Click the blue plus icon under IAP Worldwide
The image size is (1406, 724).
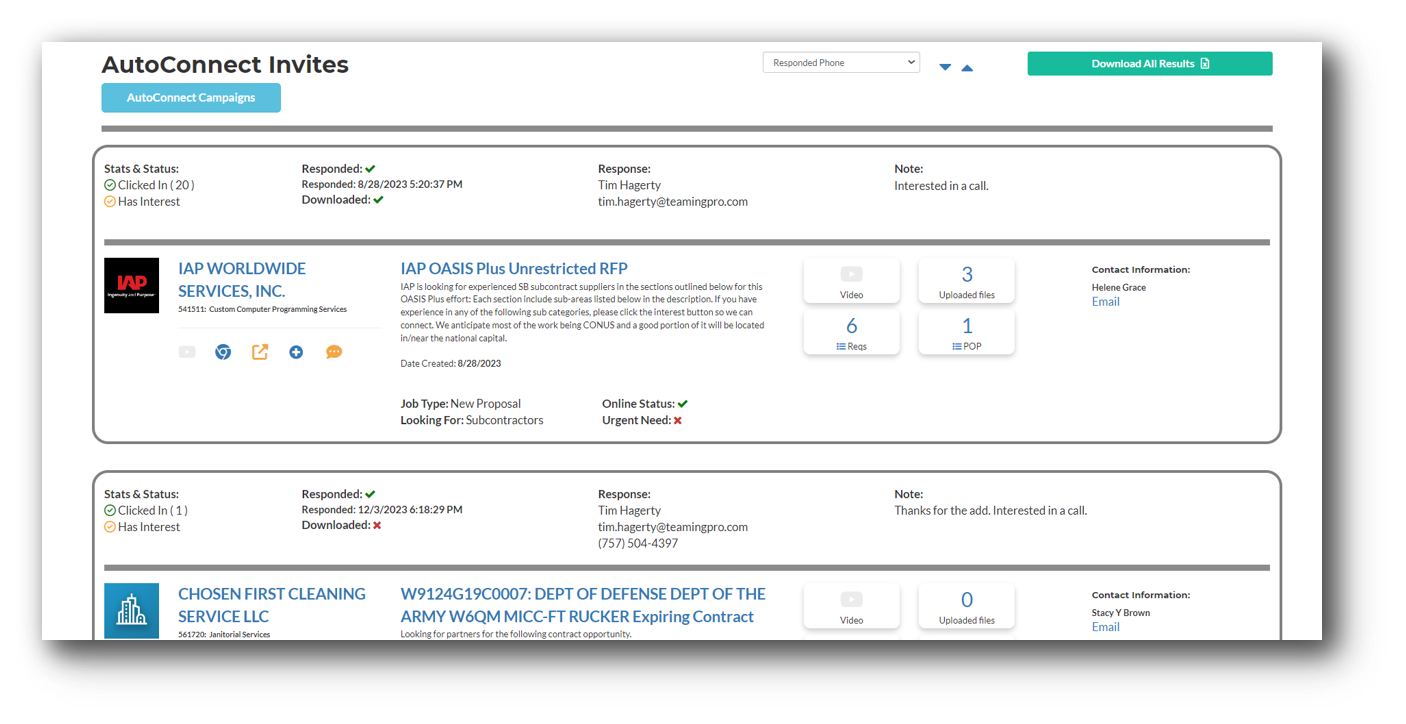(x=296, y=352)
